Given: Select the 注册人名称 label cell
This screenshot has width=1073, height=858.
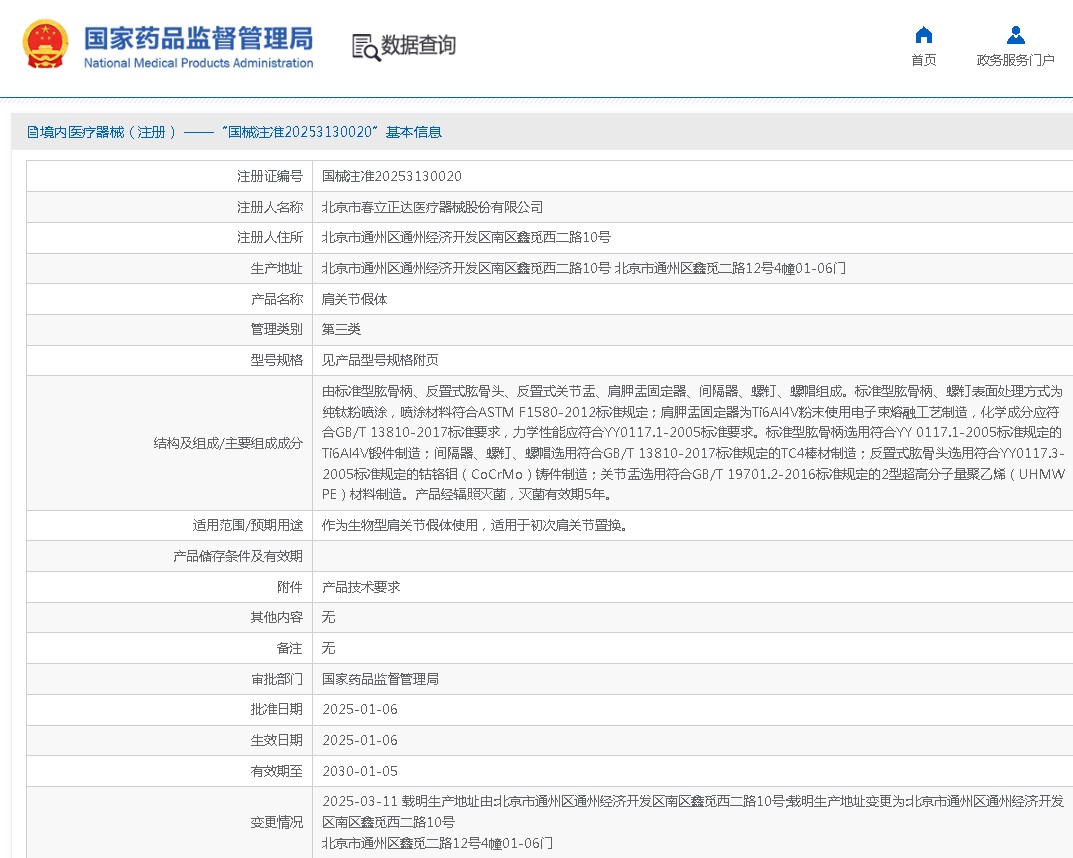Looking at the screenshot, I should coord(170,207).
